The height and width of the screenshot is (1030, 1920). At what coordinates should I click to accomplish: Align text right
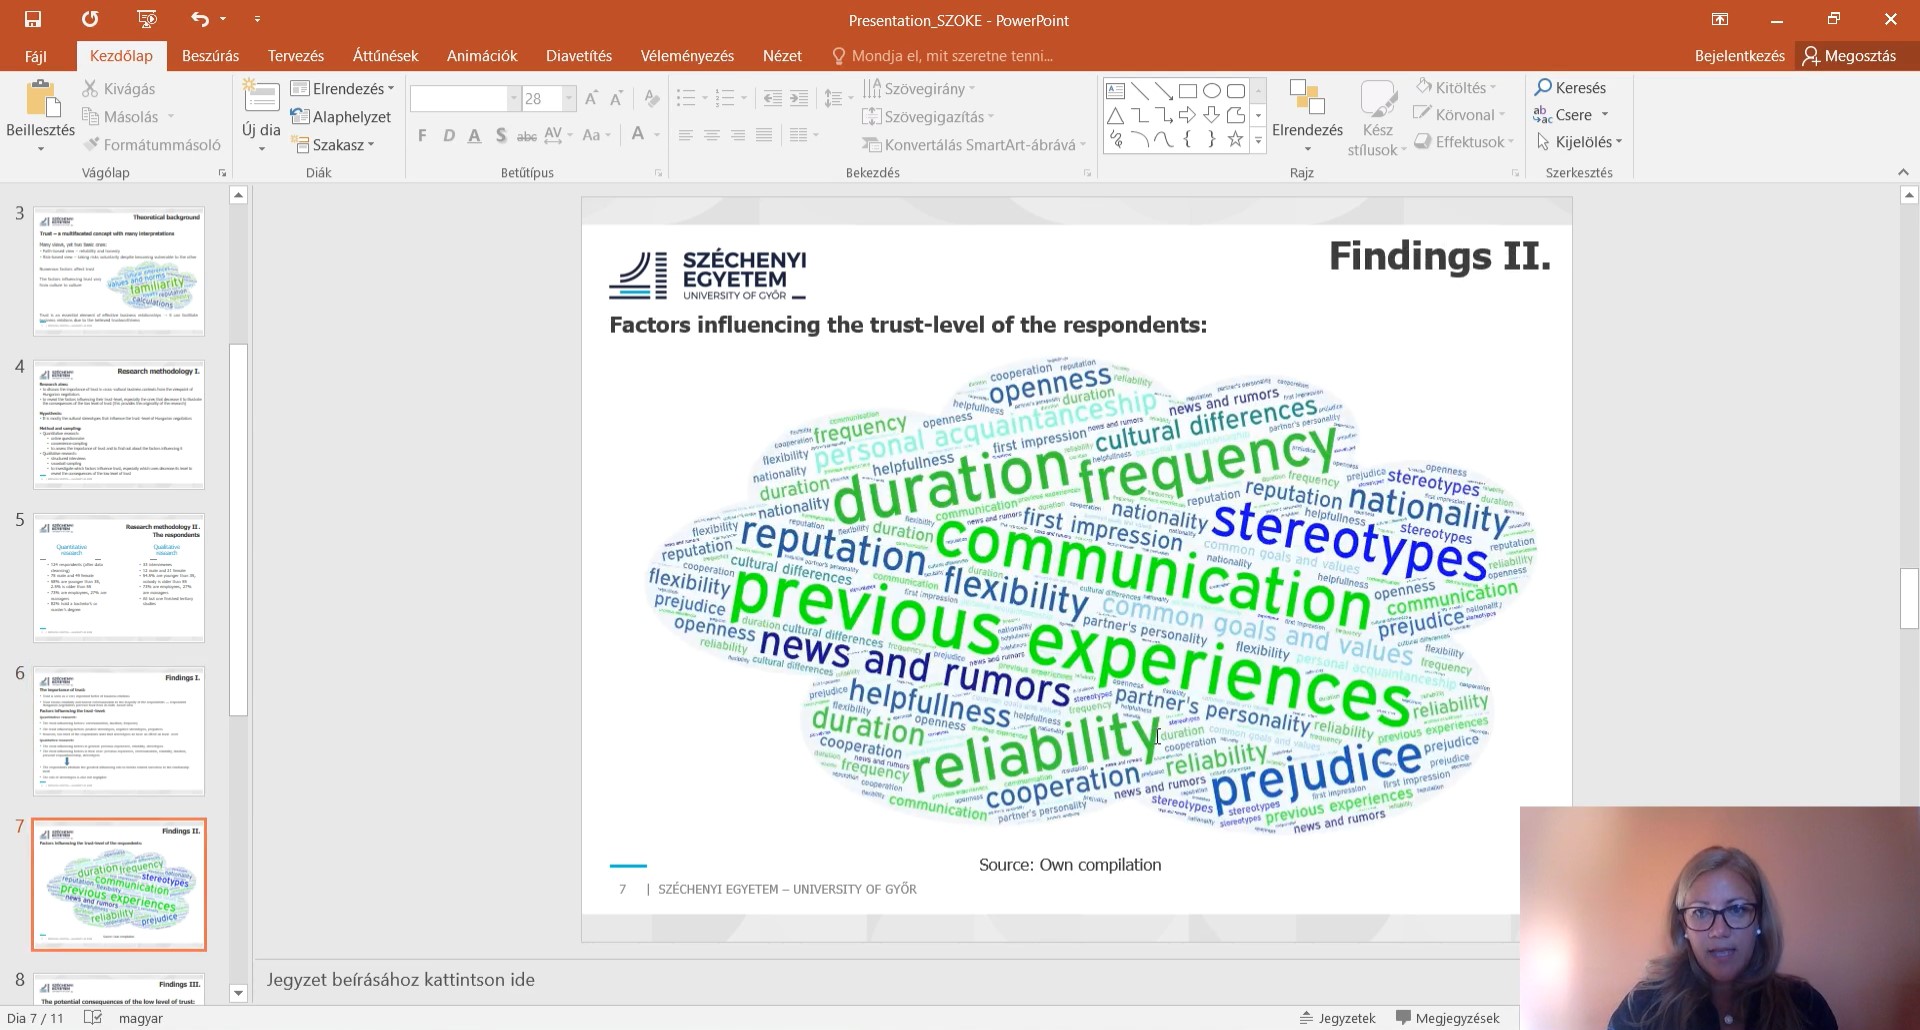pyautogui.click(x=737, y=135)
